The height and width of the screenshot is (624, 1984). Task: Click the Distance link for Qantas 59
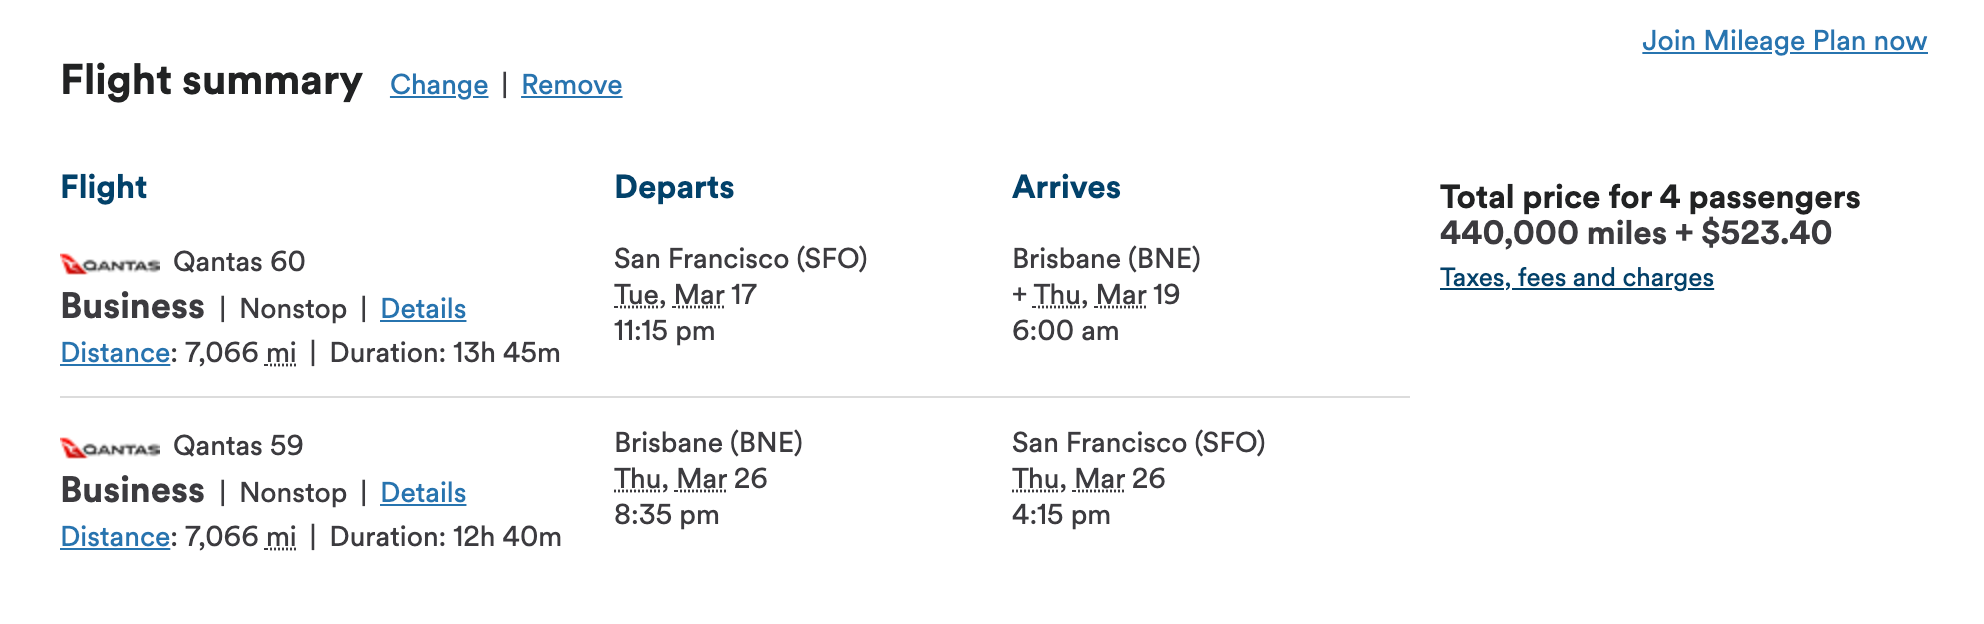tap(115, 537)
